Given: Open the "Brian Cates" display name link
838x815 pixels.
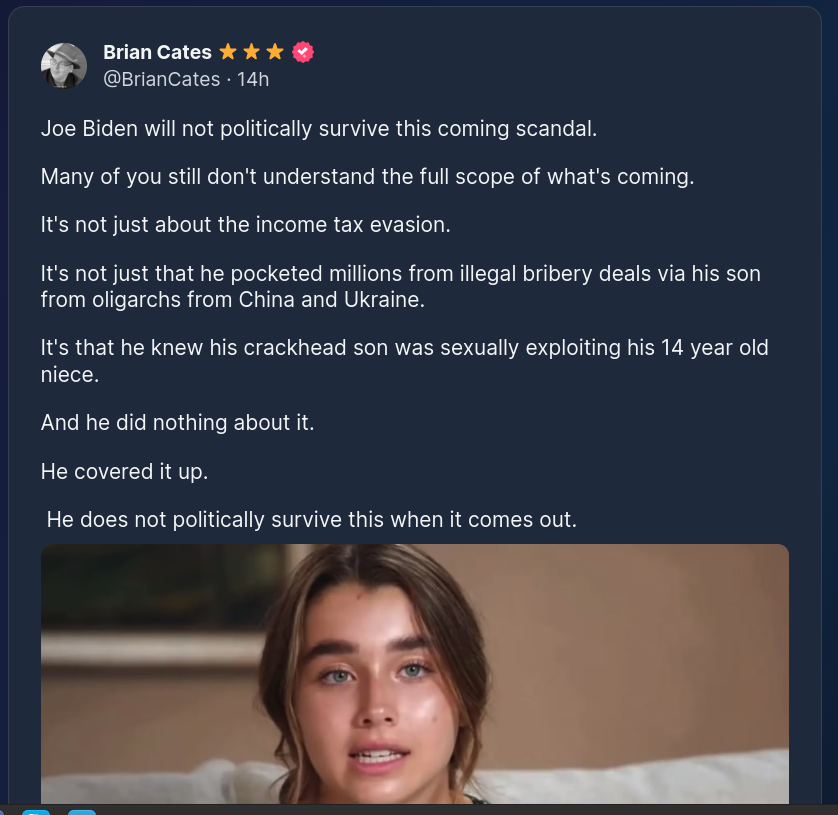Looking at the screenshot, I should (157, 52).
